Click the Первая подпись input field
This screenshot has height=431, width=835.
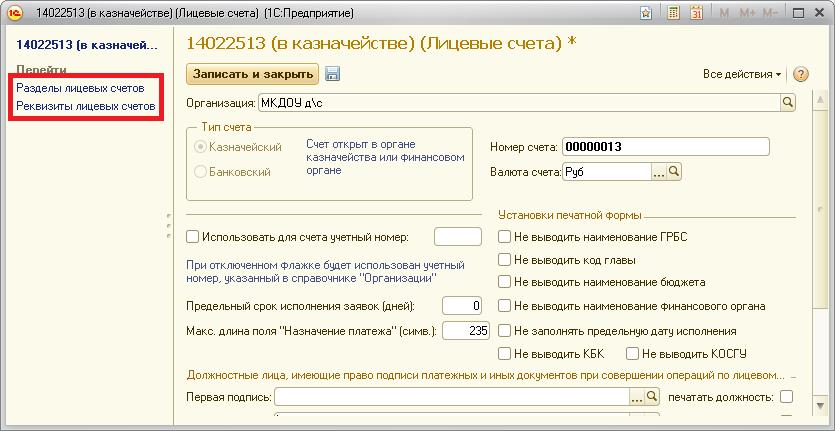tap(452, 397)
